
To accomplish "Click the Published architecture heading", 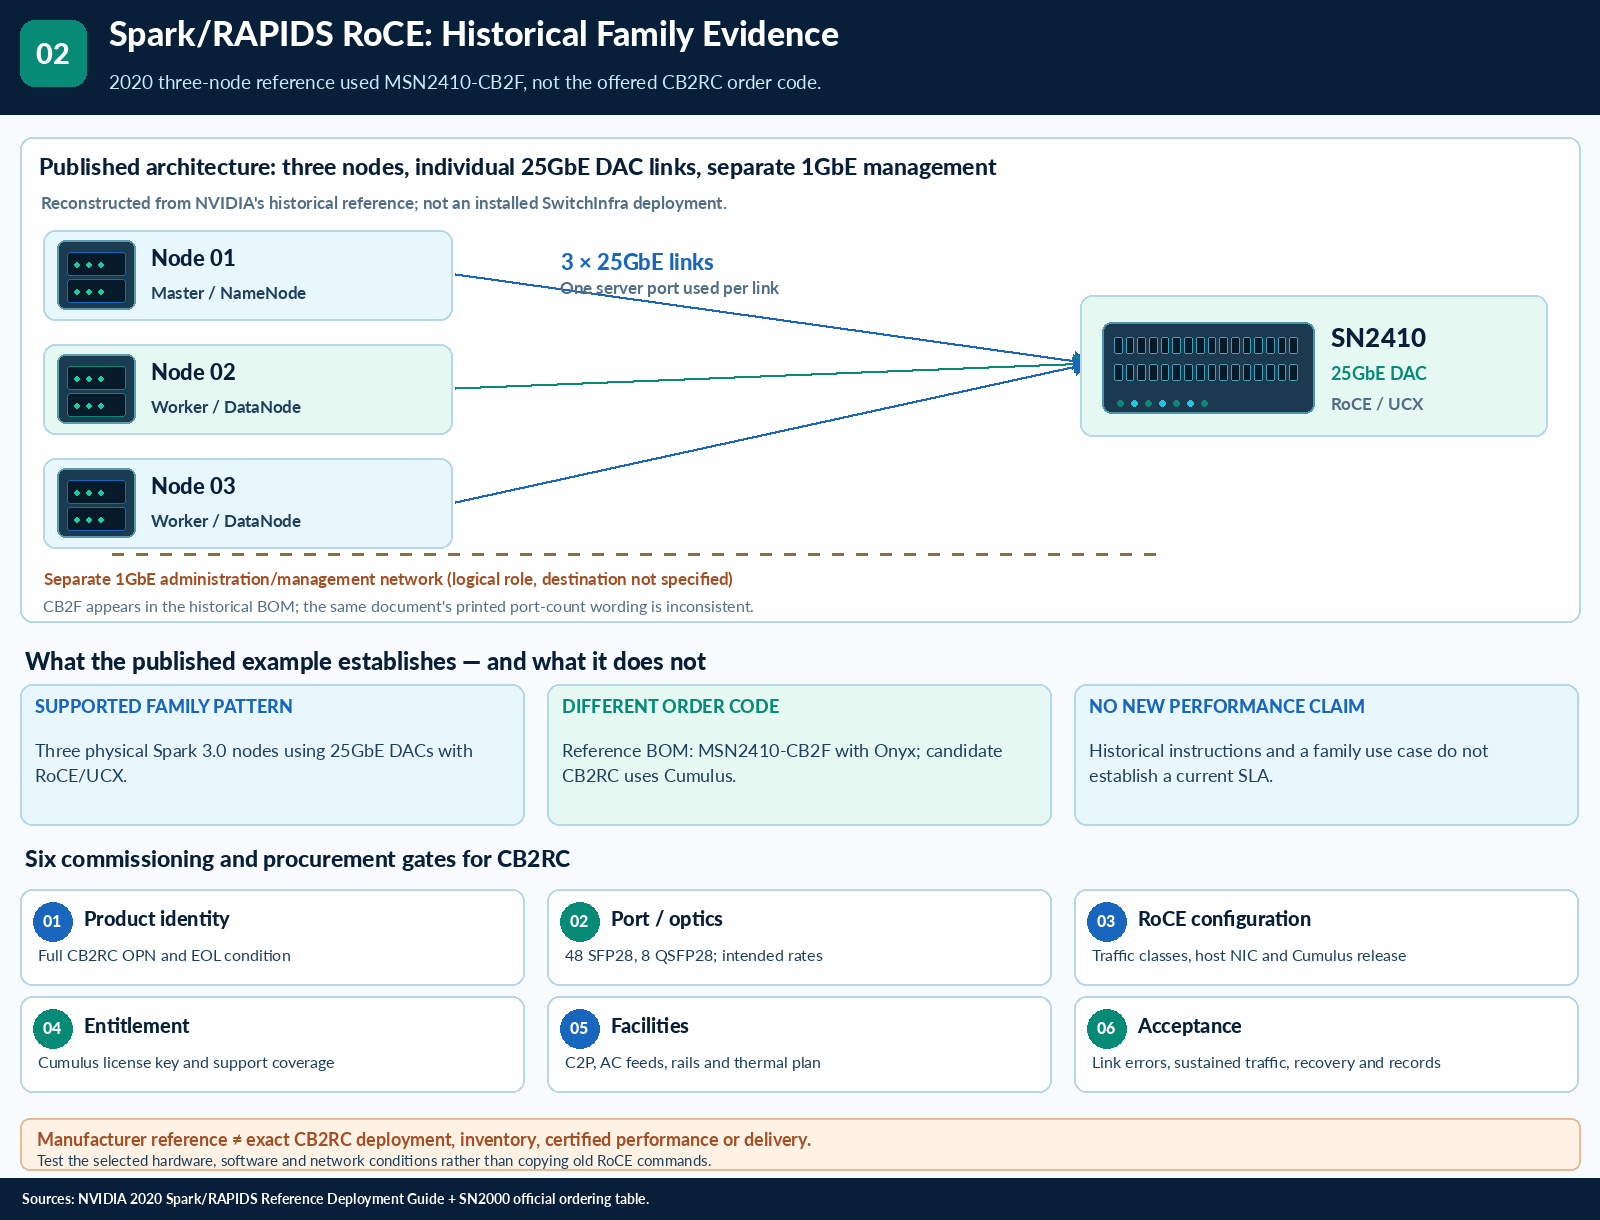I will coord(518,167).
